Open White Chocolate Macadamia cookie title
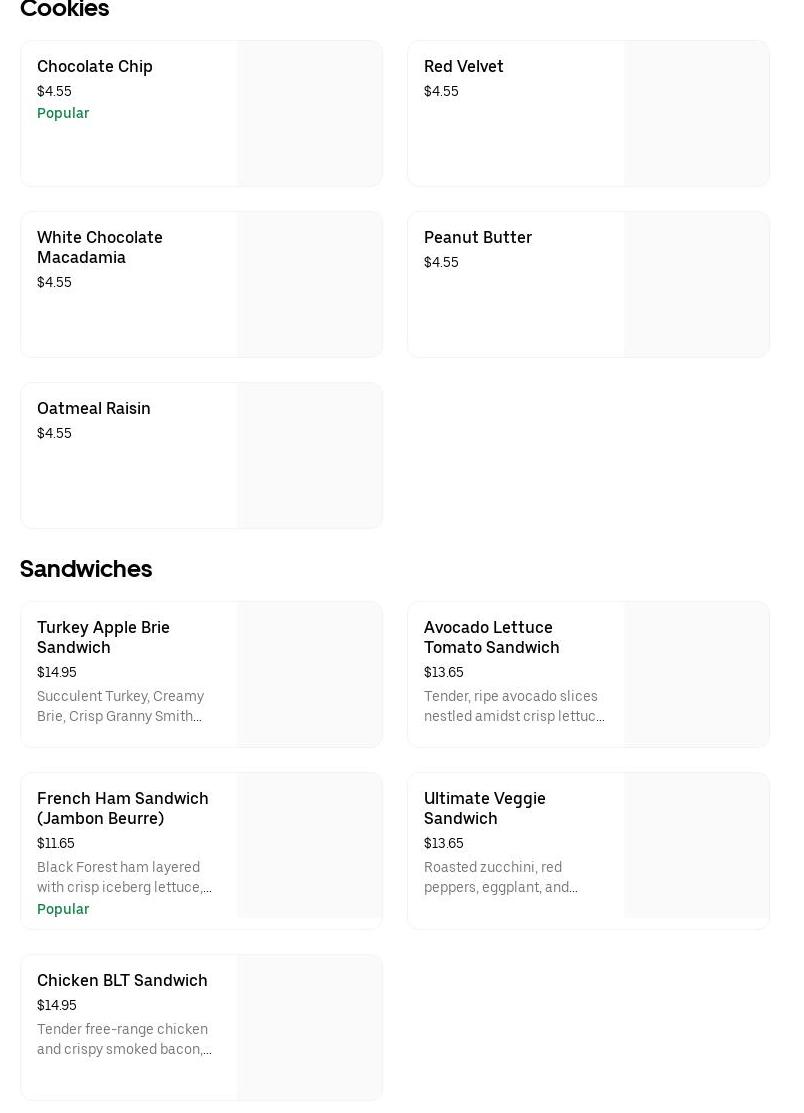Viewport: 804px width, 1113px height. coord(100,247)
